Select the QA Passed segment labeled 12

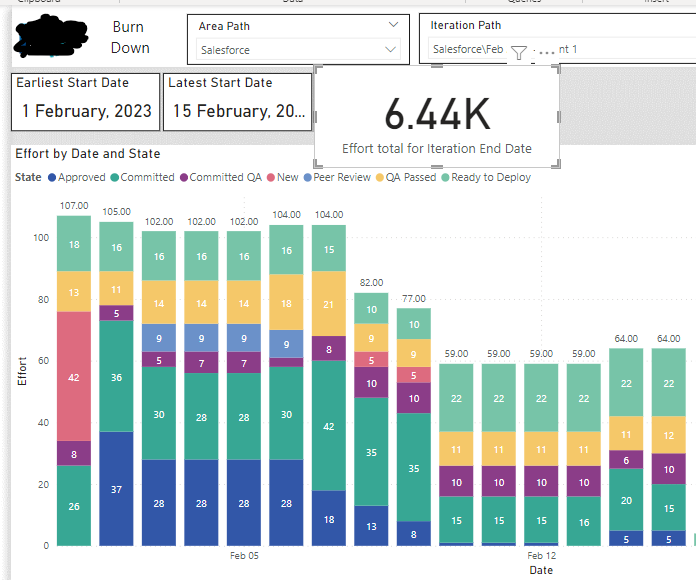pyautogui.click(x=668, y=435)
